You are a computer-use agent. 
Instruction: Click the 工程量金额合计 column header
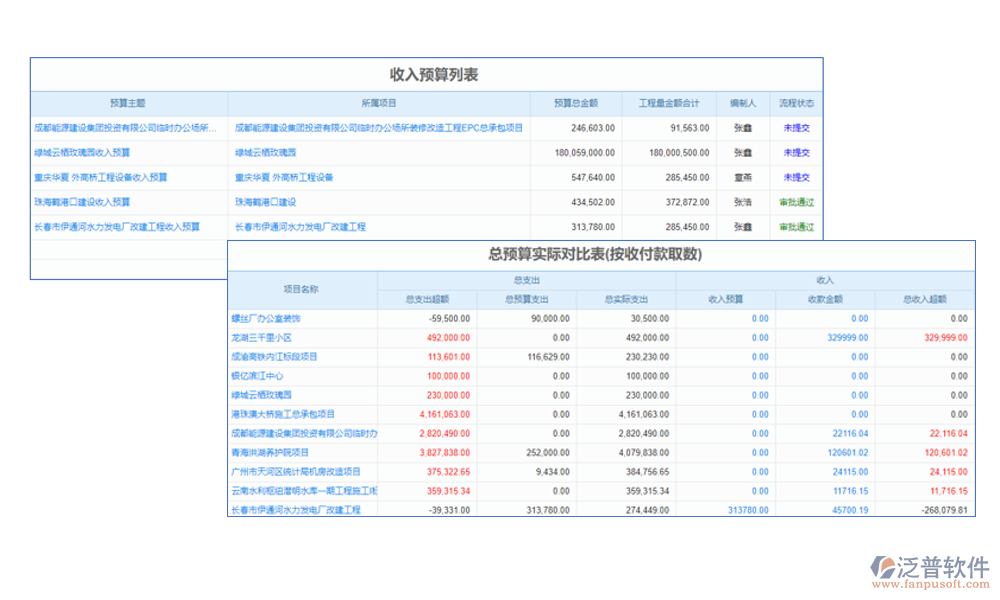pos(669,103)
